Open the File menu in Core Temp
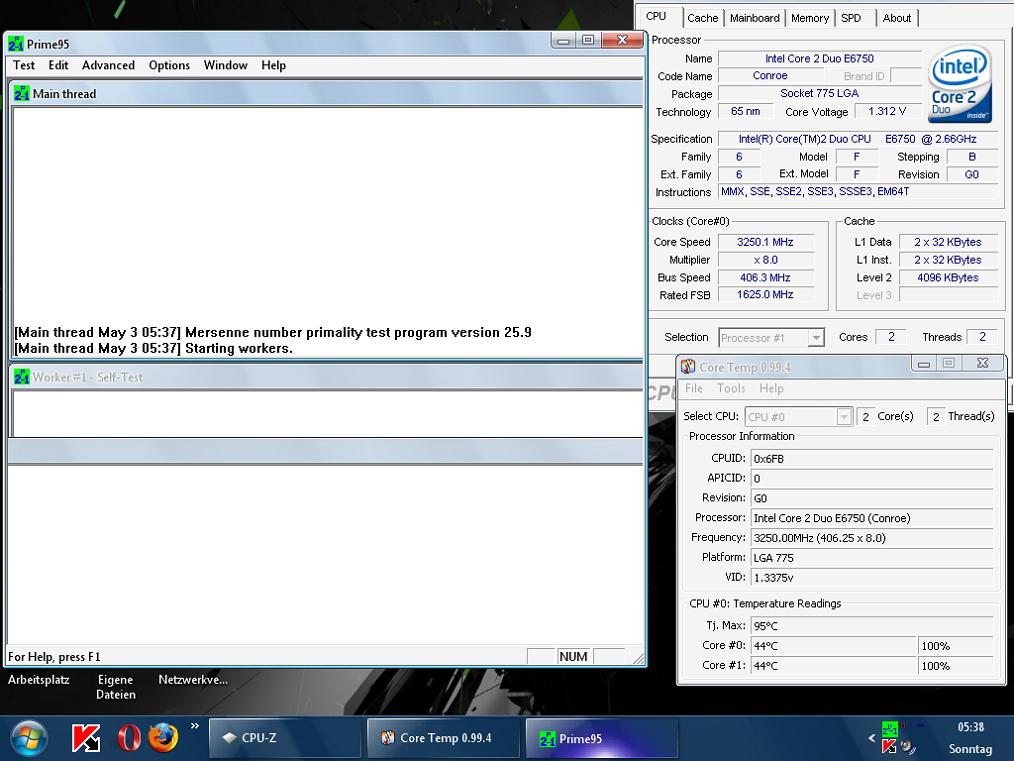 pyautogui.click(x=694, y=388)
